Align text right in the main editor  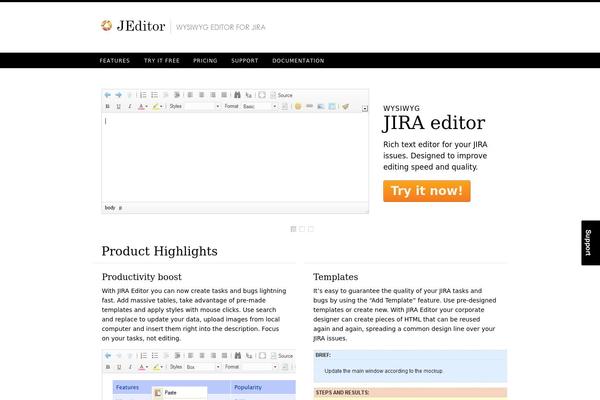pyautogui.click(x=213, y=95)
